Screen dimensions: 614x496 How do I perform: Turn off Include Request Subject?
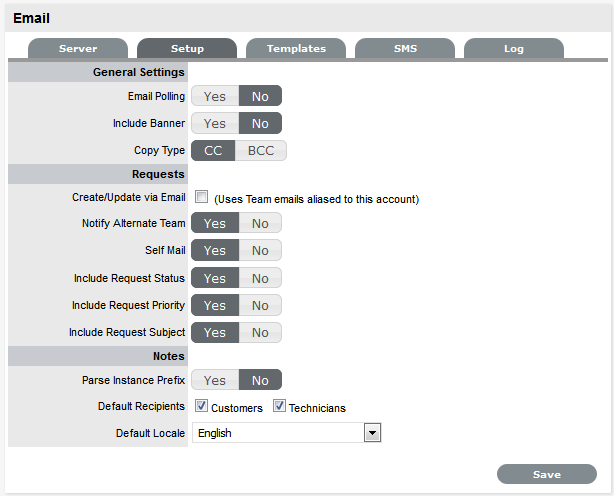260,332
